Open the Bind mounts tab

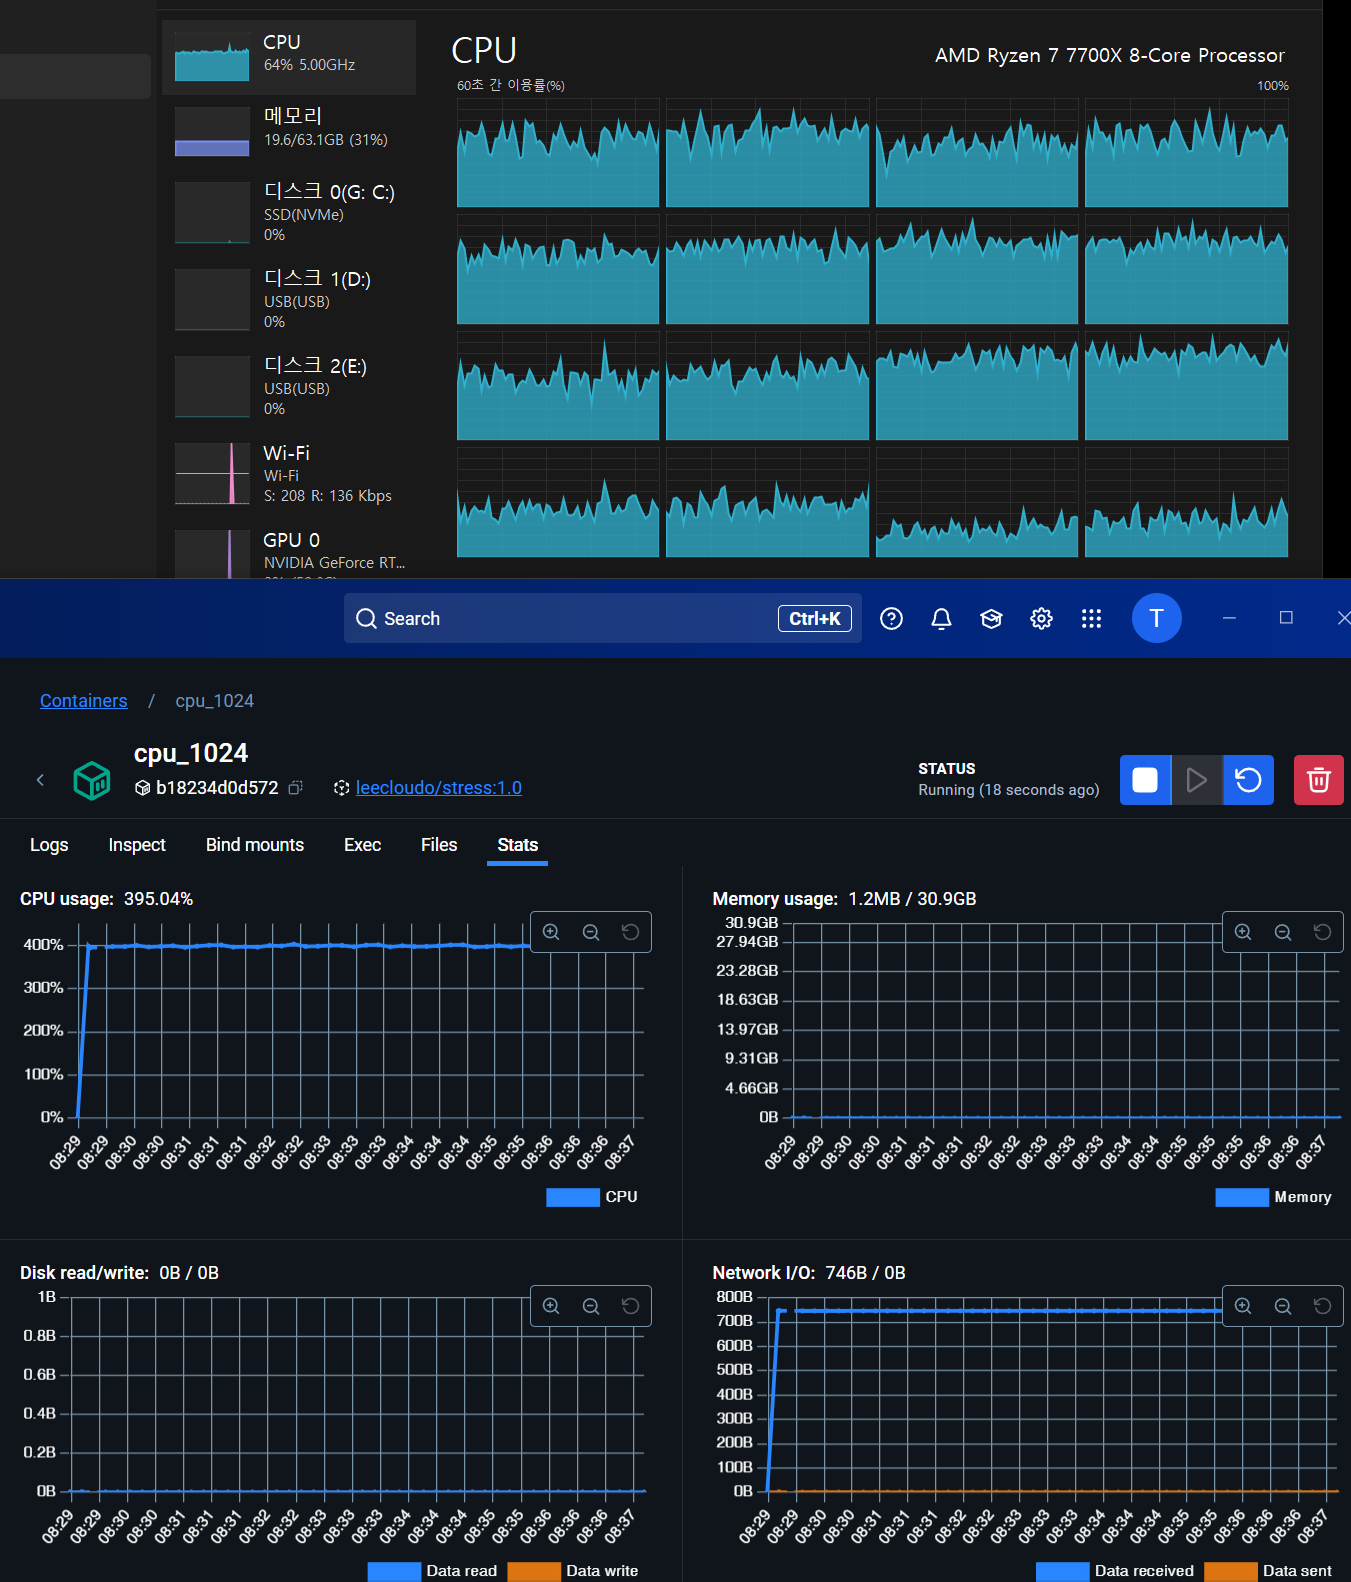click(255, 845)
